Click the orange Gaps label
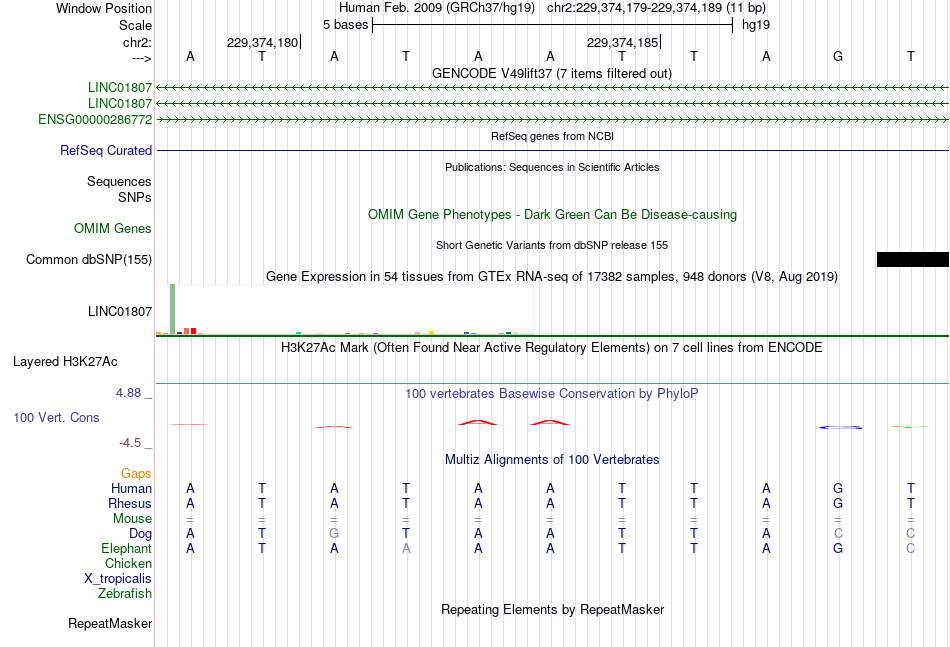Image resolution: width=950 pixels, height=647 pixels. click(136, 474)
